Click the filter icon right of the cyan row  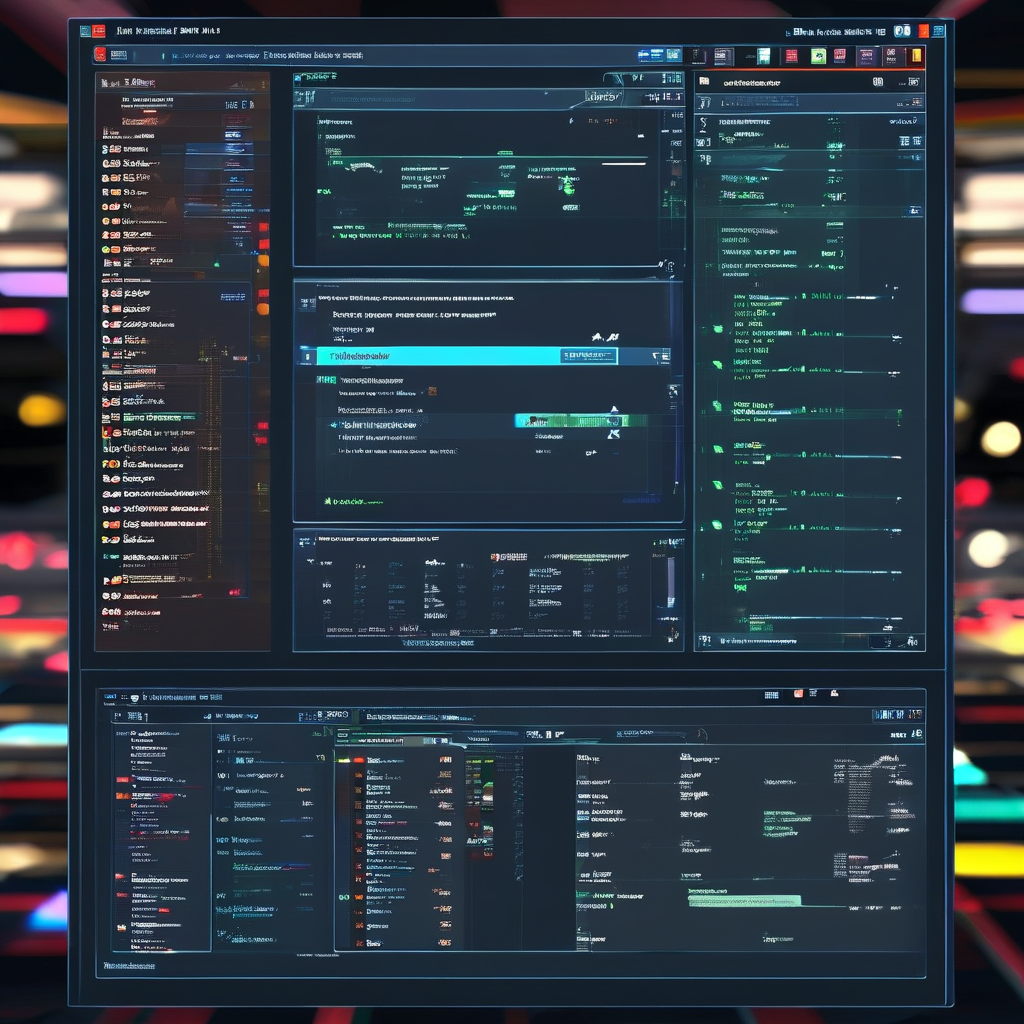(660, 356)
